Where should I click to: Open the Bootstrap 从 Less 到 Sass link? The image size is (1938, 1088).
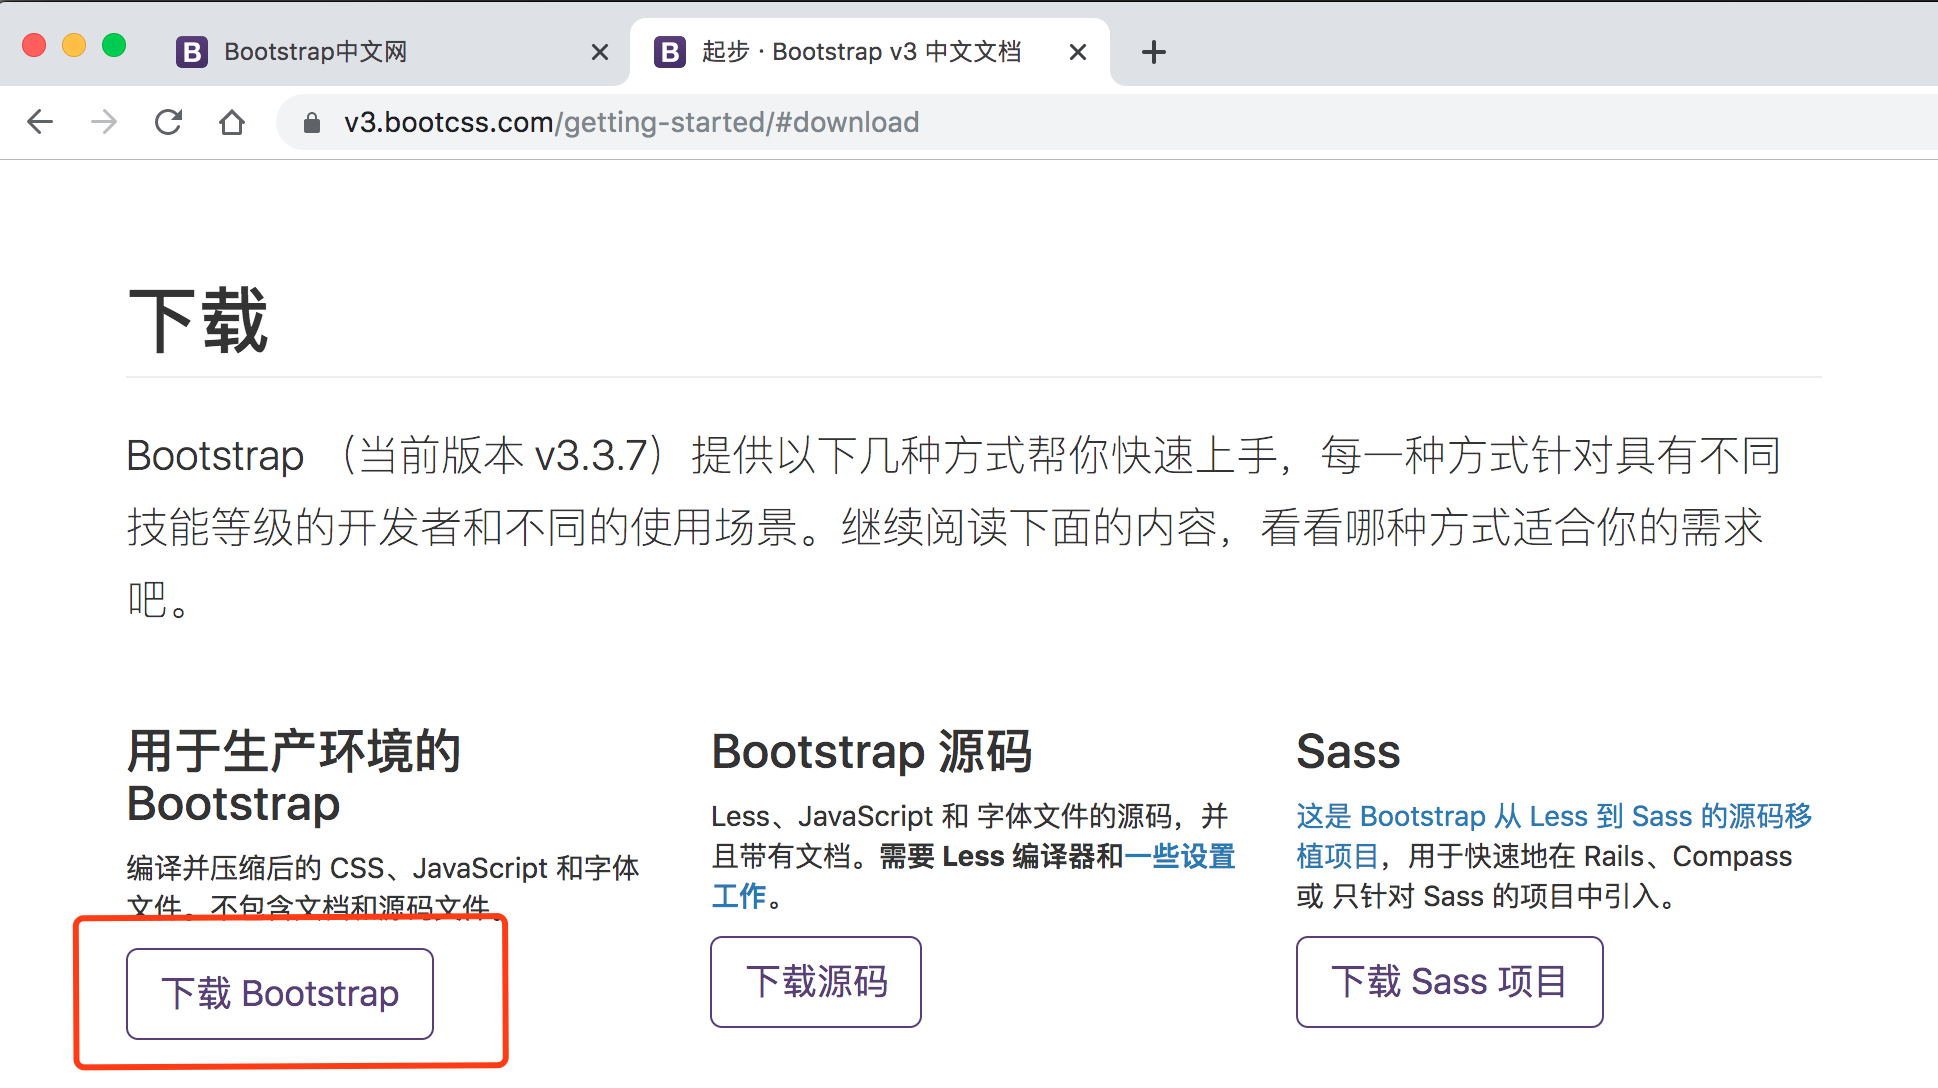tap(1554, 817)
